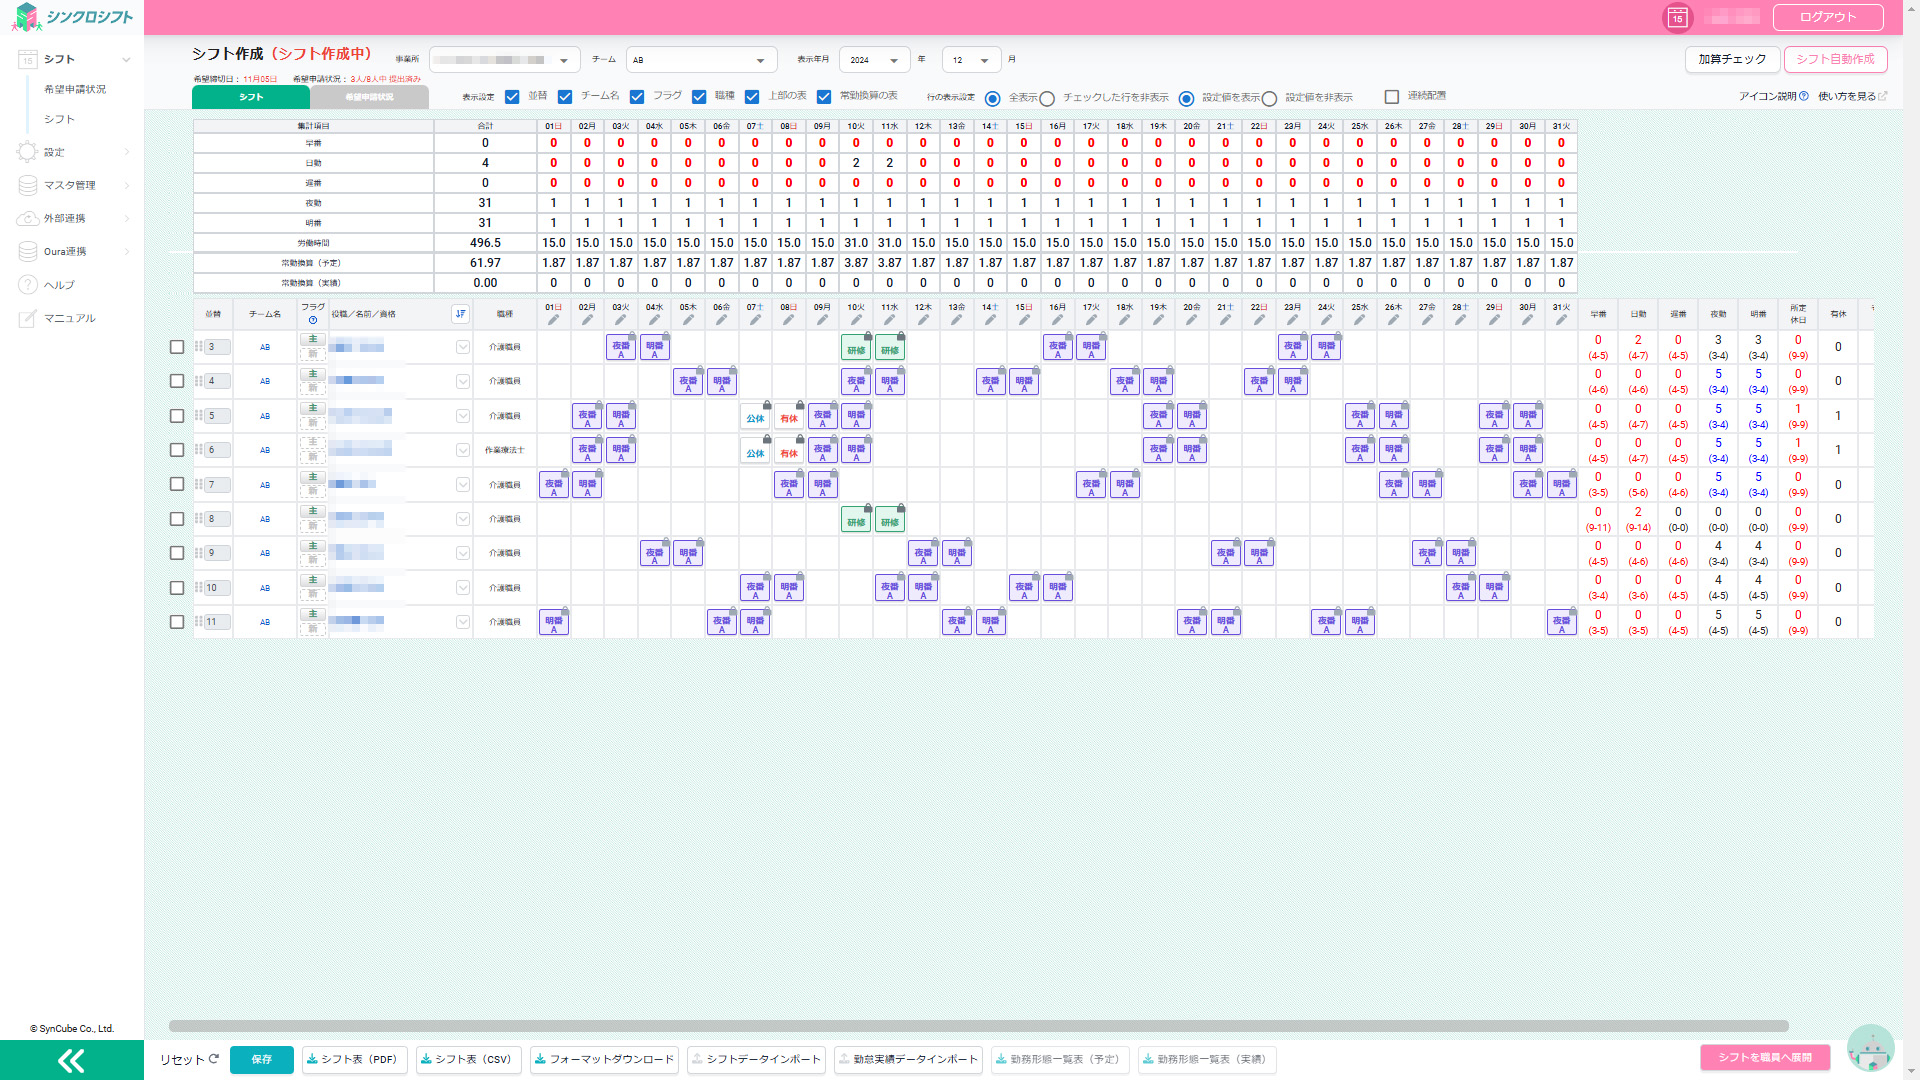Click row 5 order number field
The height and width of the screenshot is (1080, 1920).
pyautogui.click(x=217, y=416)
